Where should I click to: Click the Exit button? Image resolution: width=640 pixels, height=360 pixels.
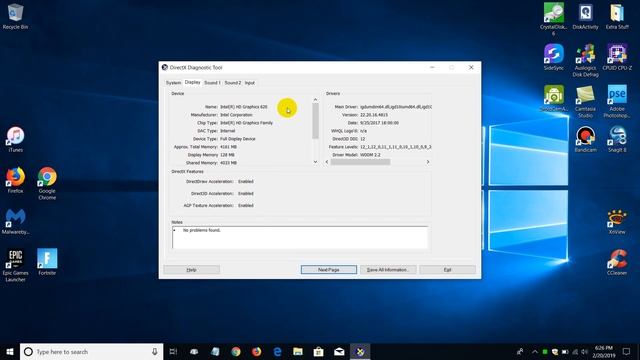click(447, 270)
